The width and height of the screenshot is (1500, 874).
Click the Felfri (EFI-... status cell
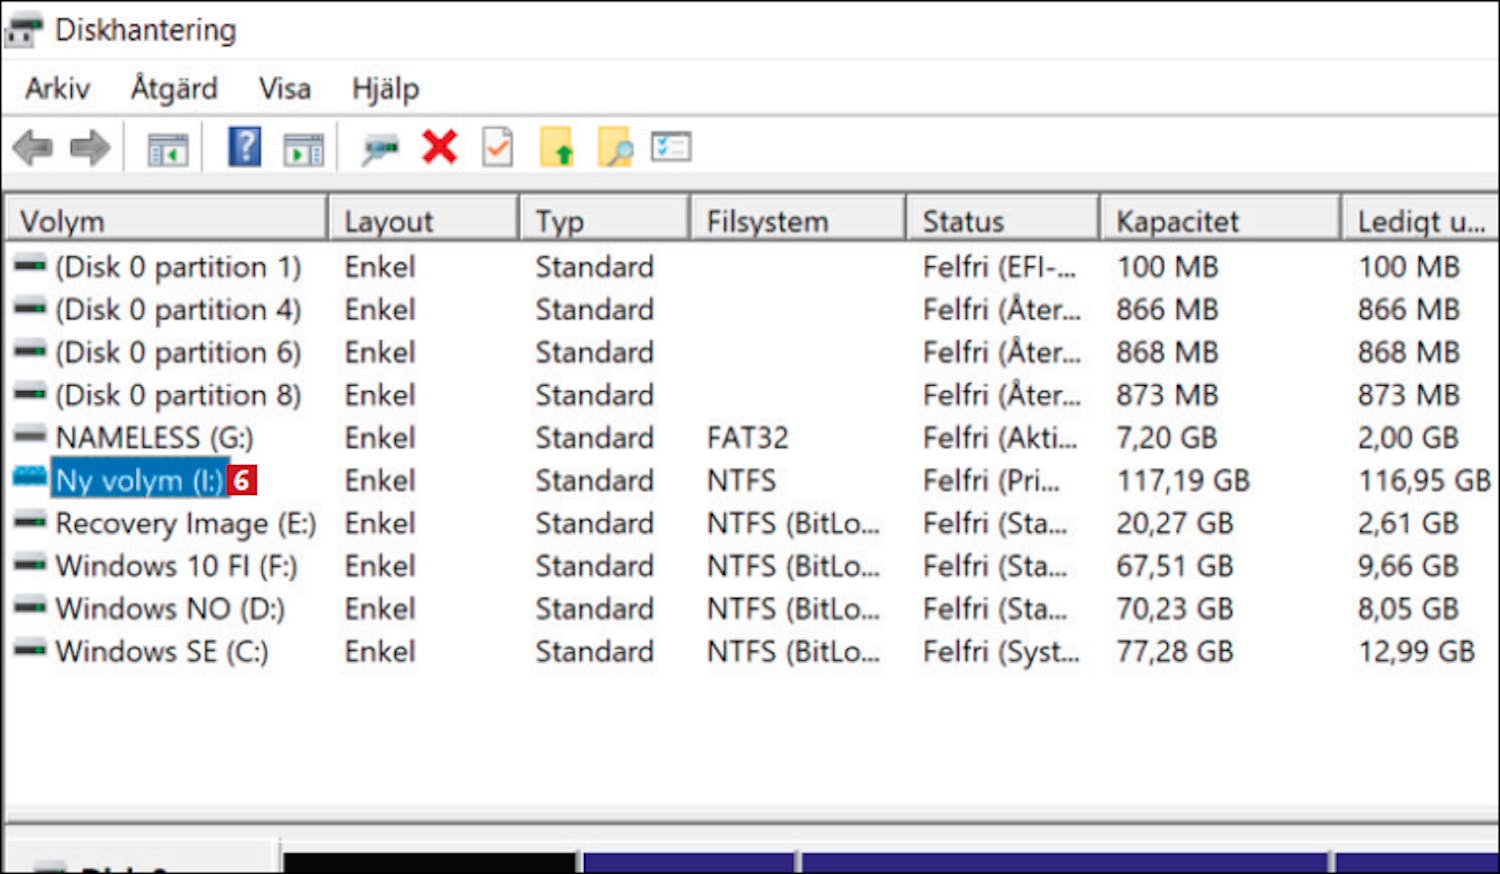pyautogui.click(x=999, y=267)
